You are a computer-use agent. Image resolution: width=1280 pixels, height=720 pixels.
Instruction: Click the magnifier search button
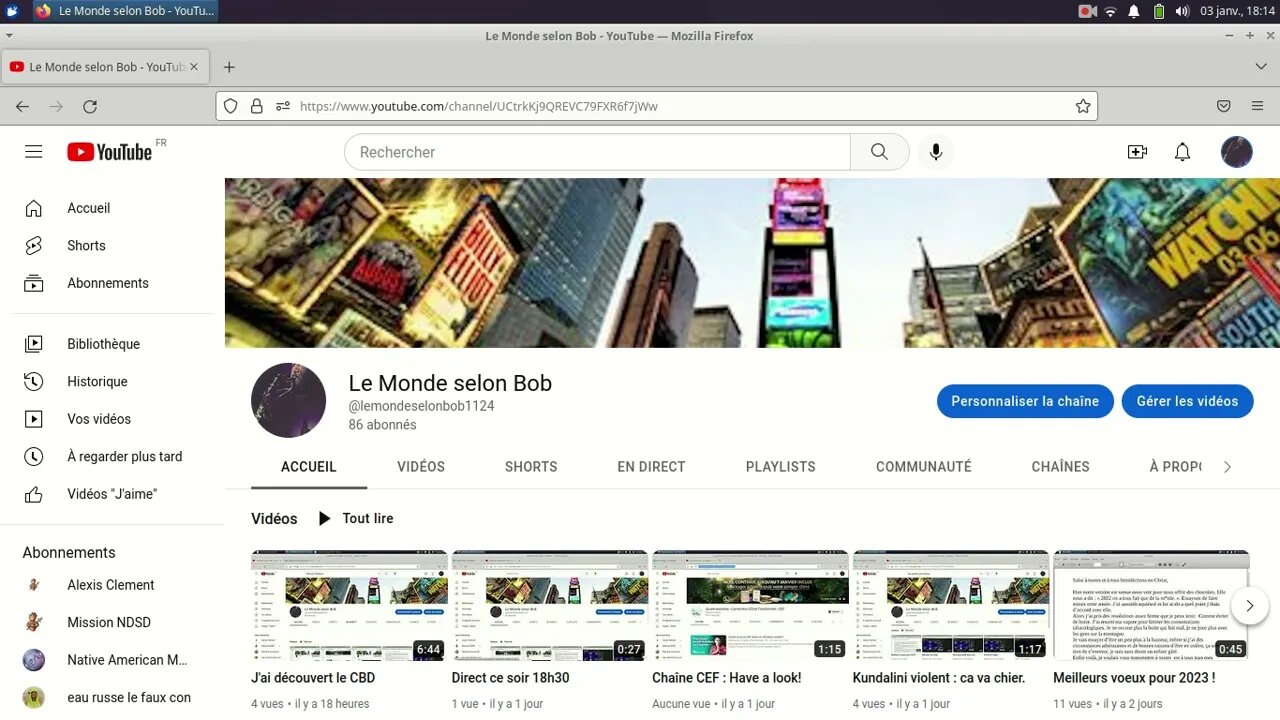point(879,152)
